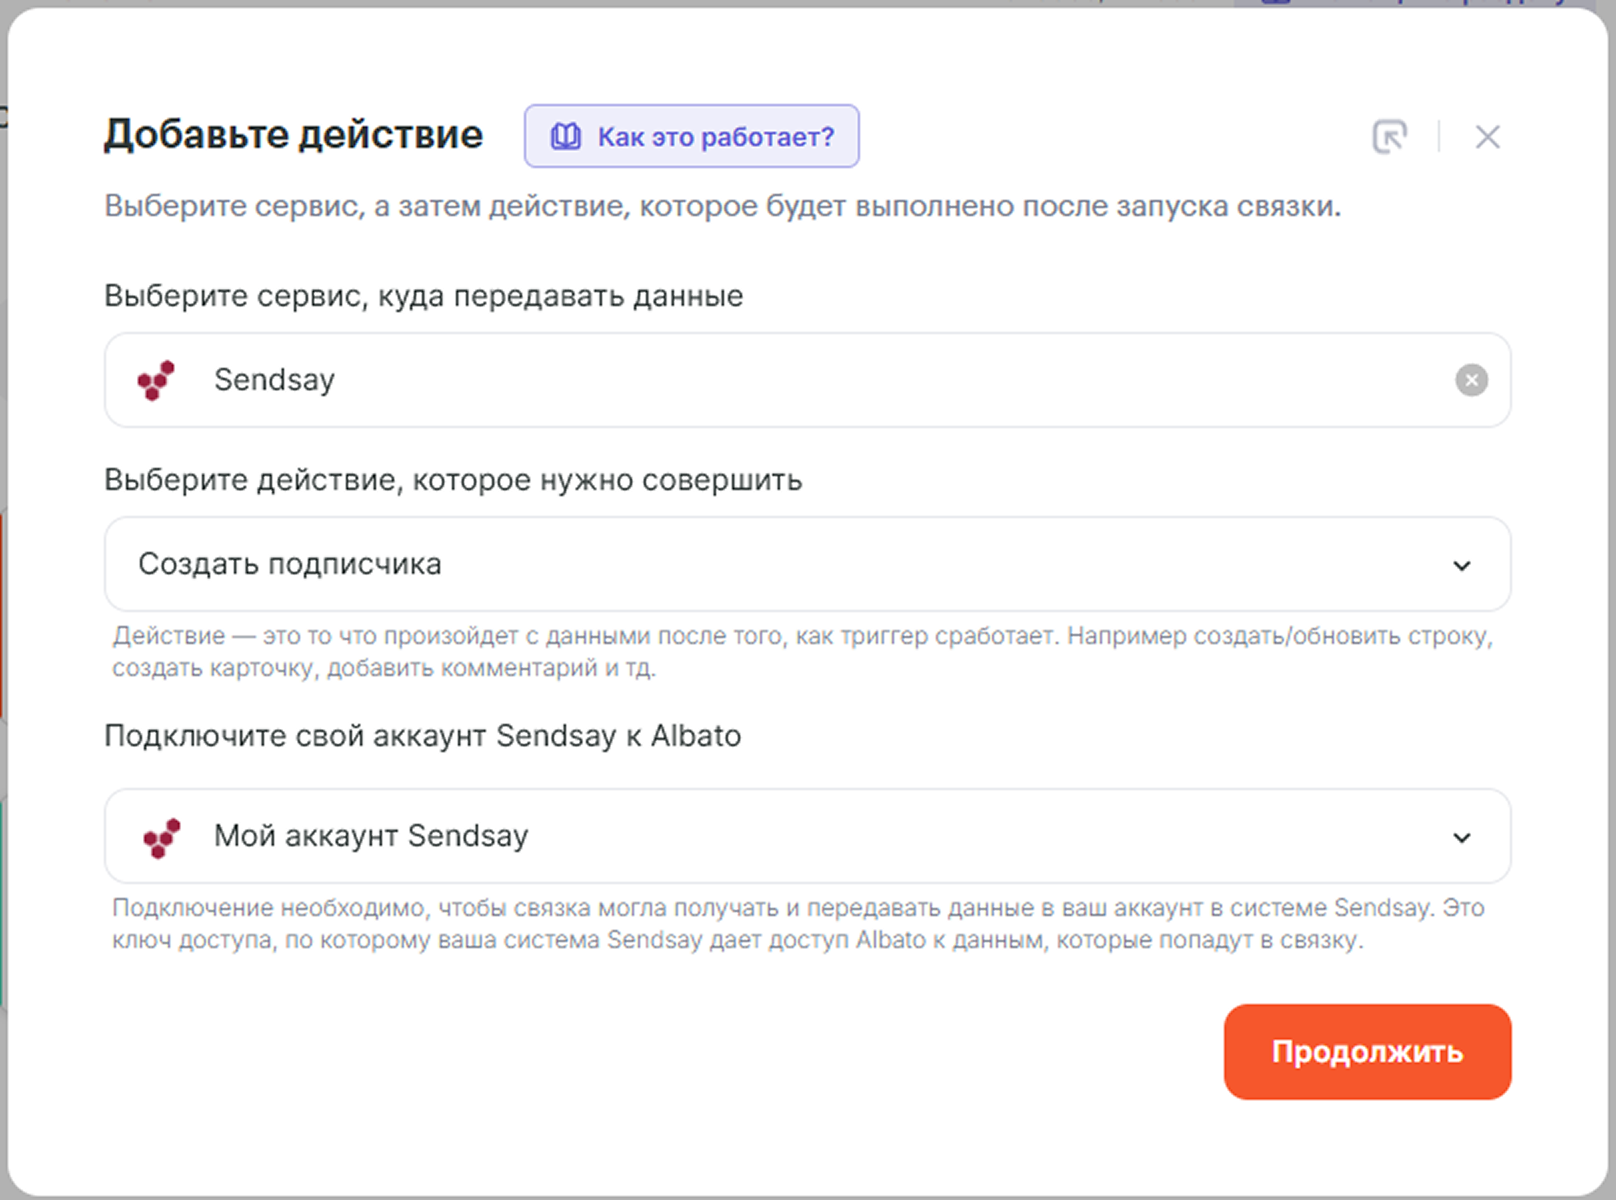Click the book icon in the help button
Screen dimensions: 1616x1200
tap(566, 136)
